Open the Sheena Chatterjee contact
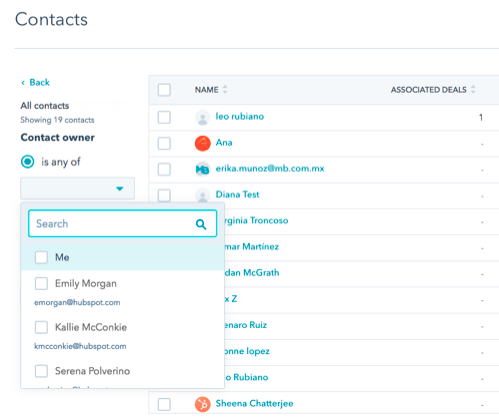499x419 pixels. click(x=254, y=404)
